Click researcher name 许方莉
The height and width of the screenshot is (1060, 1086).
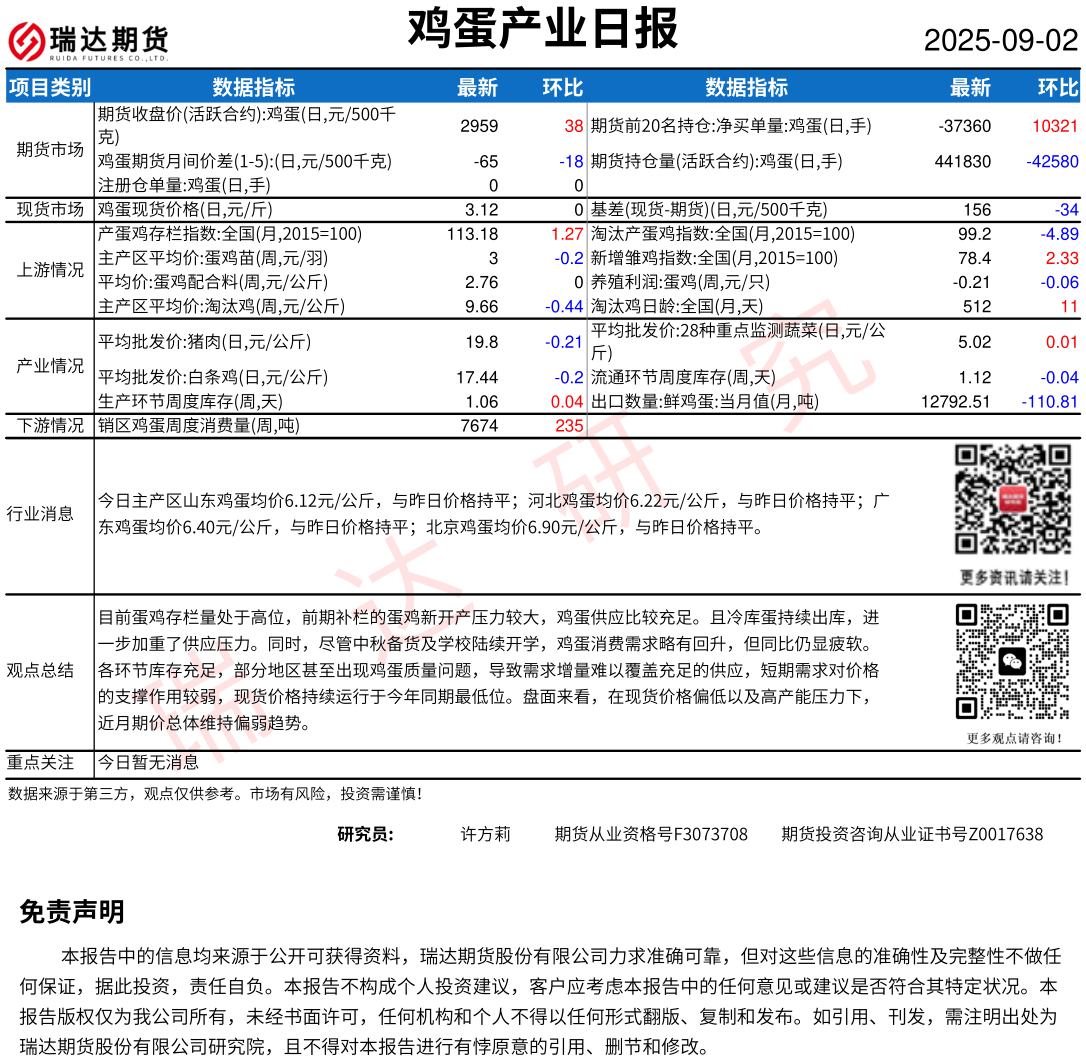pos(485,834)
